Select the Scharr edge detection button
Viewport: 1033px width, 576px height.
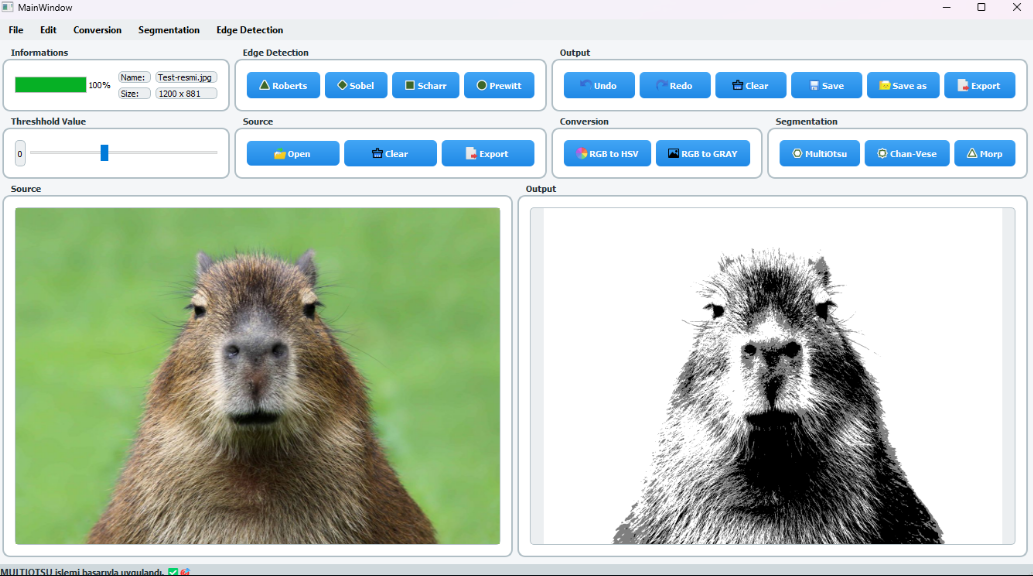(x=425, y=86)
